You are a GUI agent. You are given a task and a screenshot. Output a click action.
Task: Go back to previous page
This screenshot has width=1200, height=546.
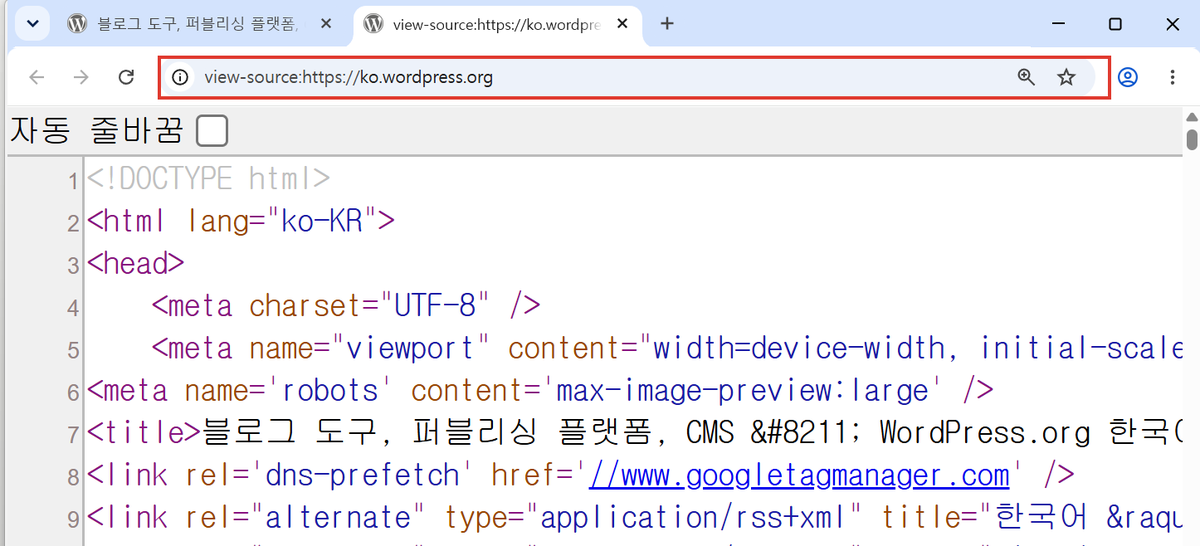(x=37, y=77)
